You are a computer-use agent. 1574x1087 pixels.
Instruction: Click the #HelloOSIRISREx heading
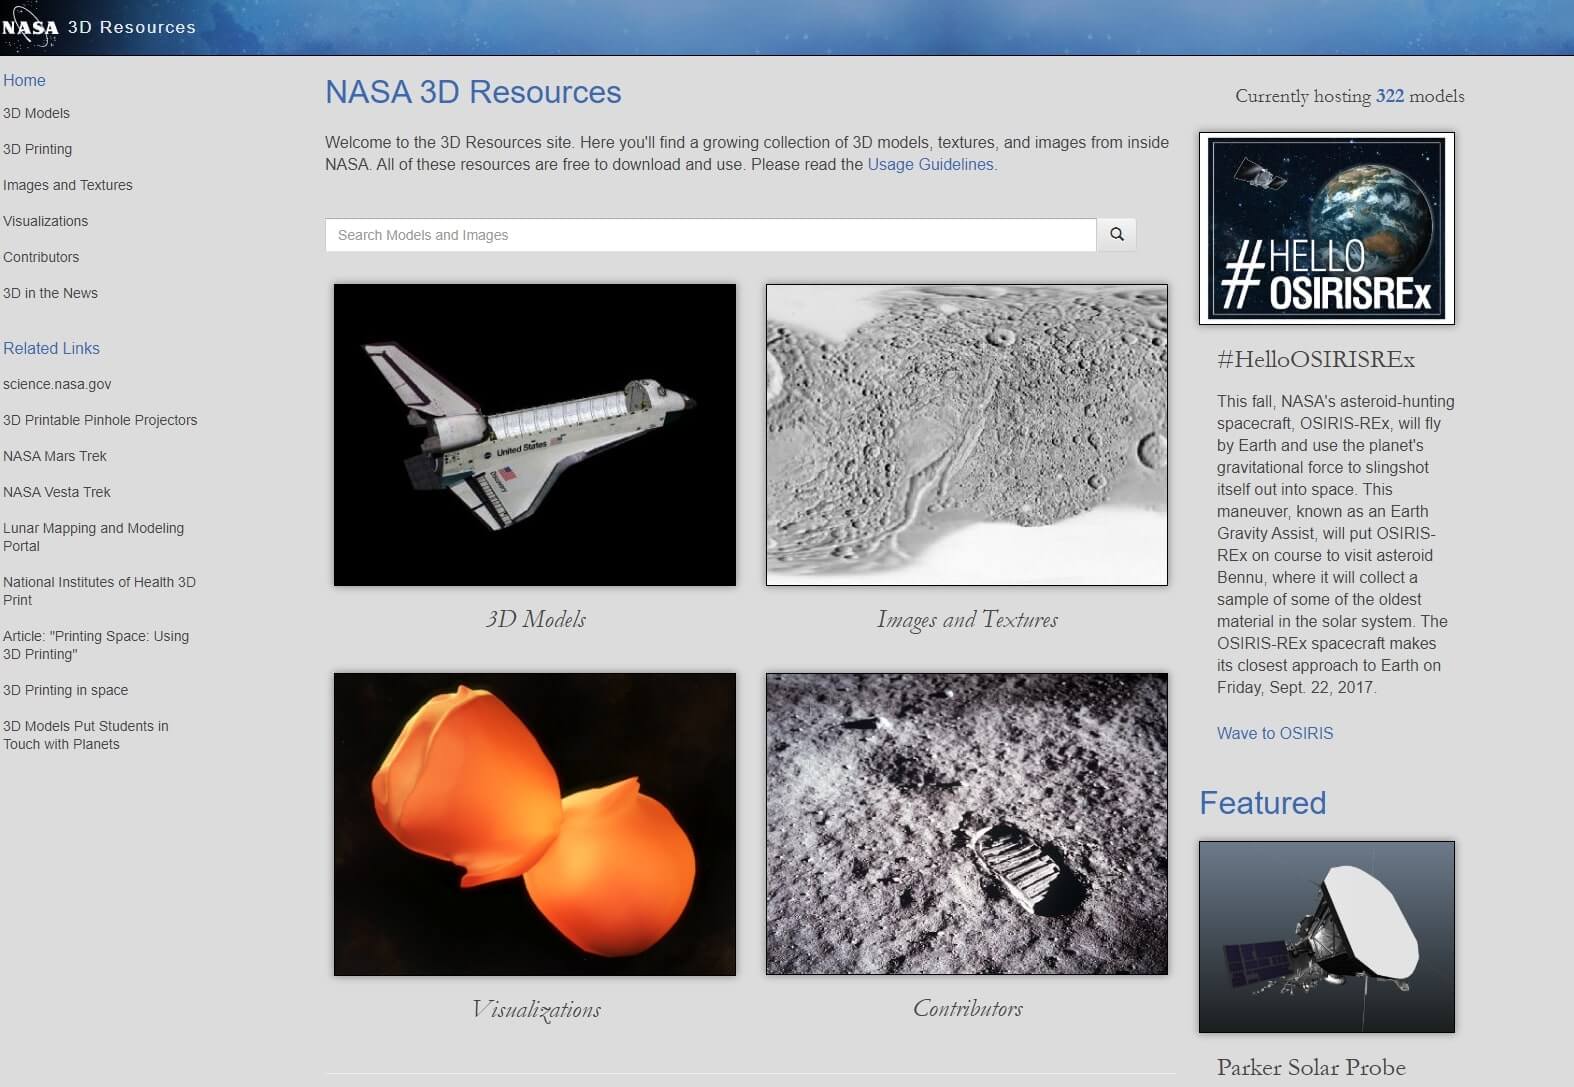[1316, 359]
